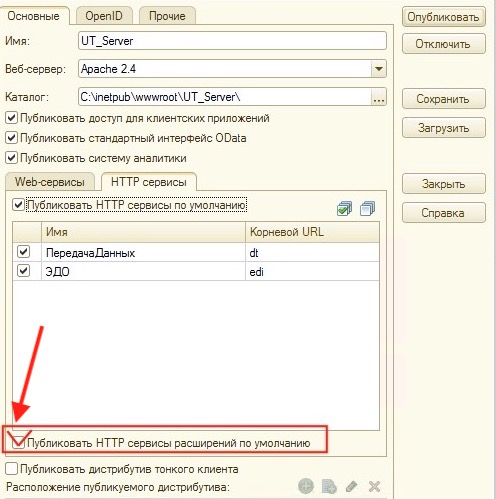
Task: Expand the Веб-сервер dropdown arrow
Action: pos(379,69)
